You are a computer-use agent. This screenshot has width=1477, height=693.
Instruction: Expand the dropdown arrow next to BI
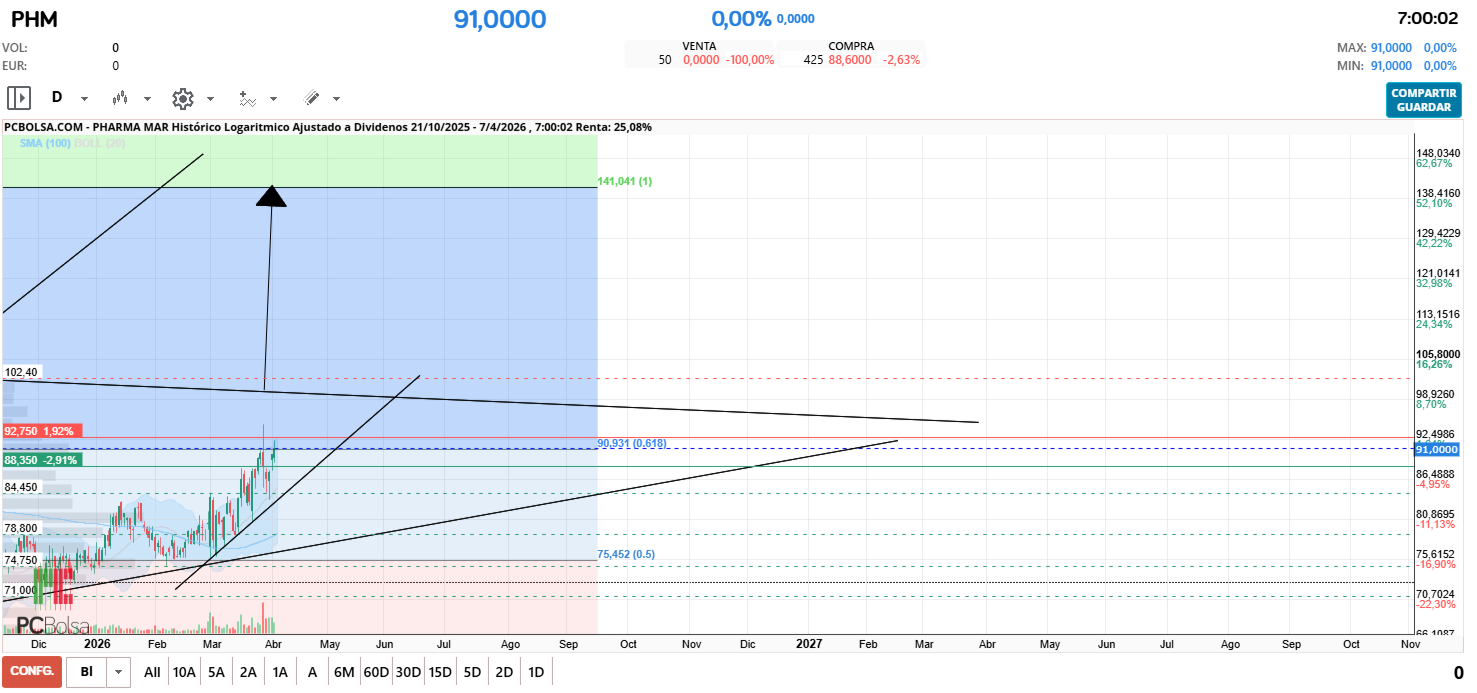119,672
